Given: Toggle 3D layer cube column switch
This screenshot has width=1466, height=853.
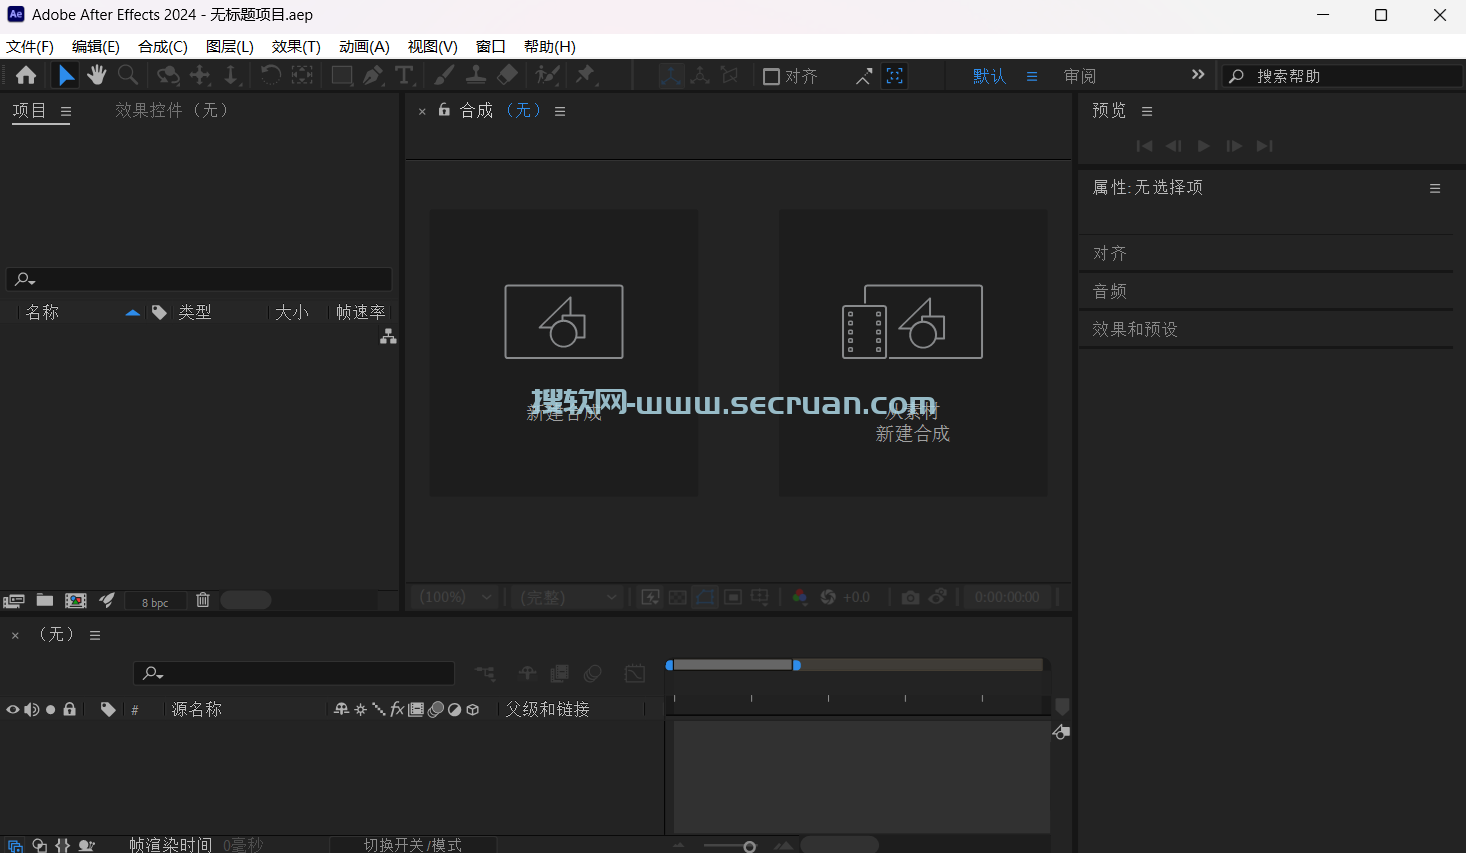Looking at the screenshot, I should [473, 709].
